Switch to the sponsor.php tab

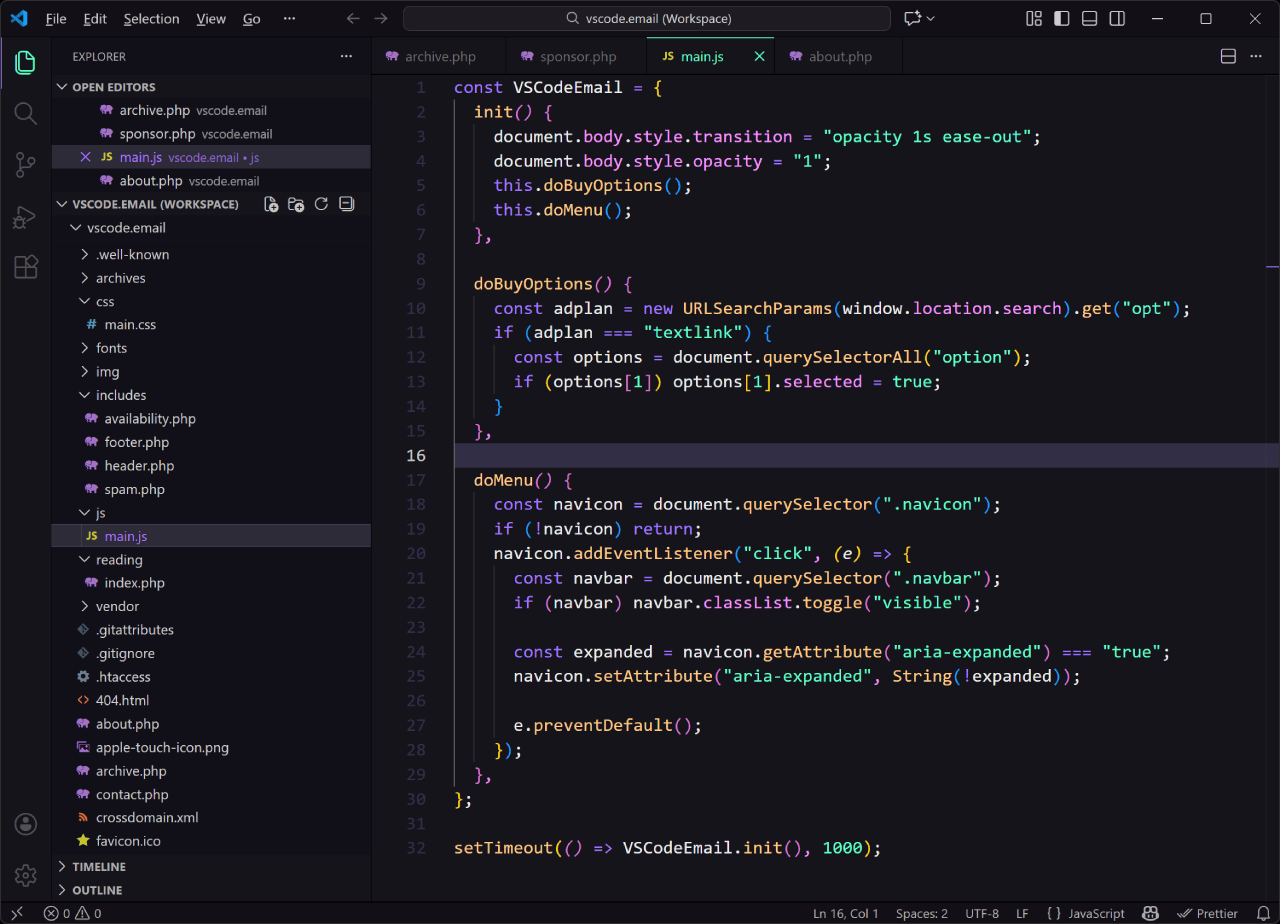click(x=576, y=56)
